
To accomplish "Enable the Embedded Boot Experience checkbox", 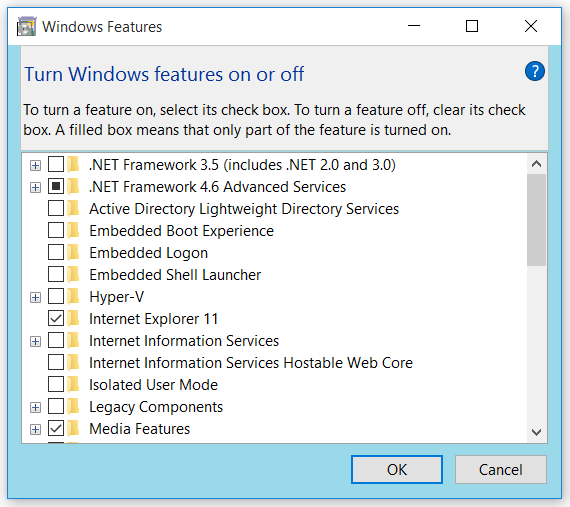I will 56,231.
